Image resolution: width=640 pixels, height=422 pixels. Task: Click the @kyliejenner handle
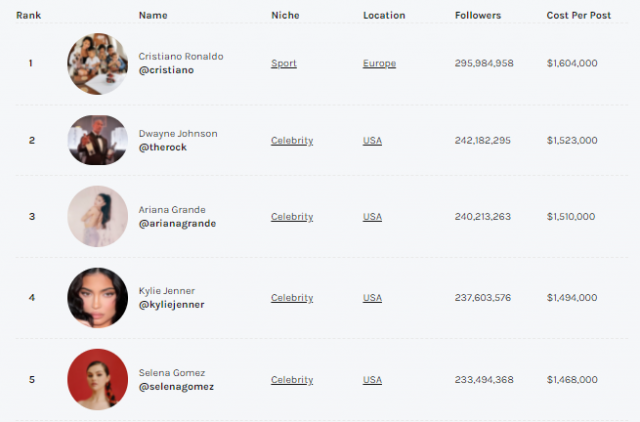click(x=171, y=305)
